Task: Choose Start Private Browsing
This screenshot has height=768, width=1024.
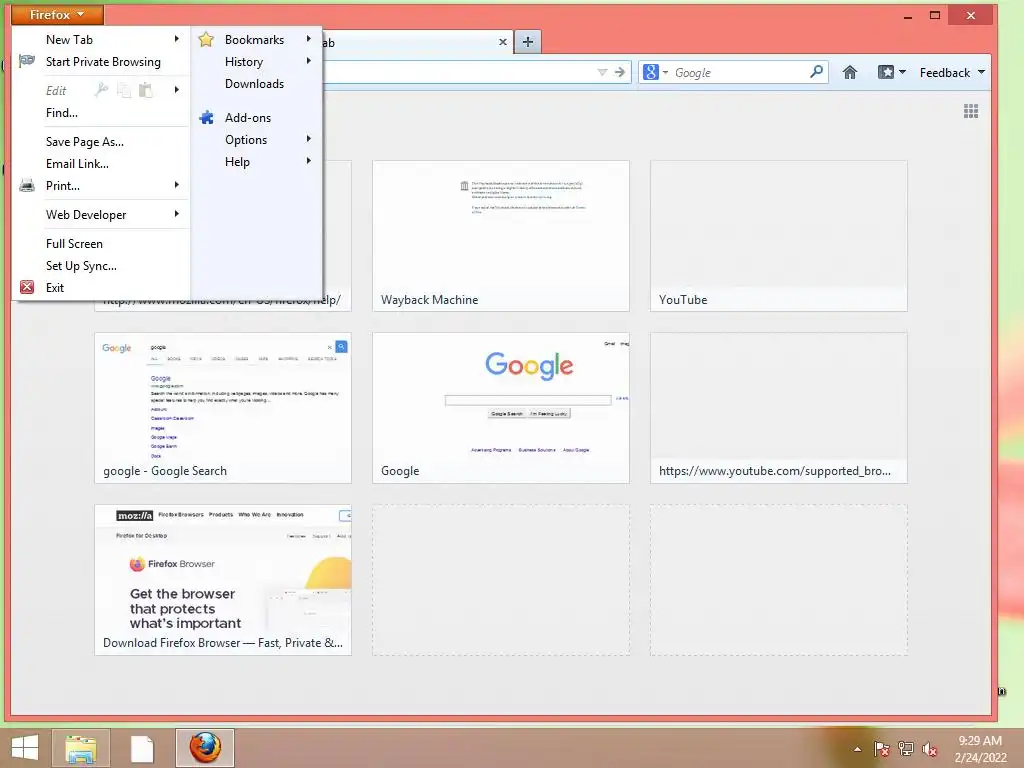Action: (x=103, y=62)
